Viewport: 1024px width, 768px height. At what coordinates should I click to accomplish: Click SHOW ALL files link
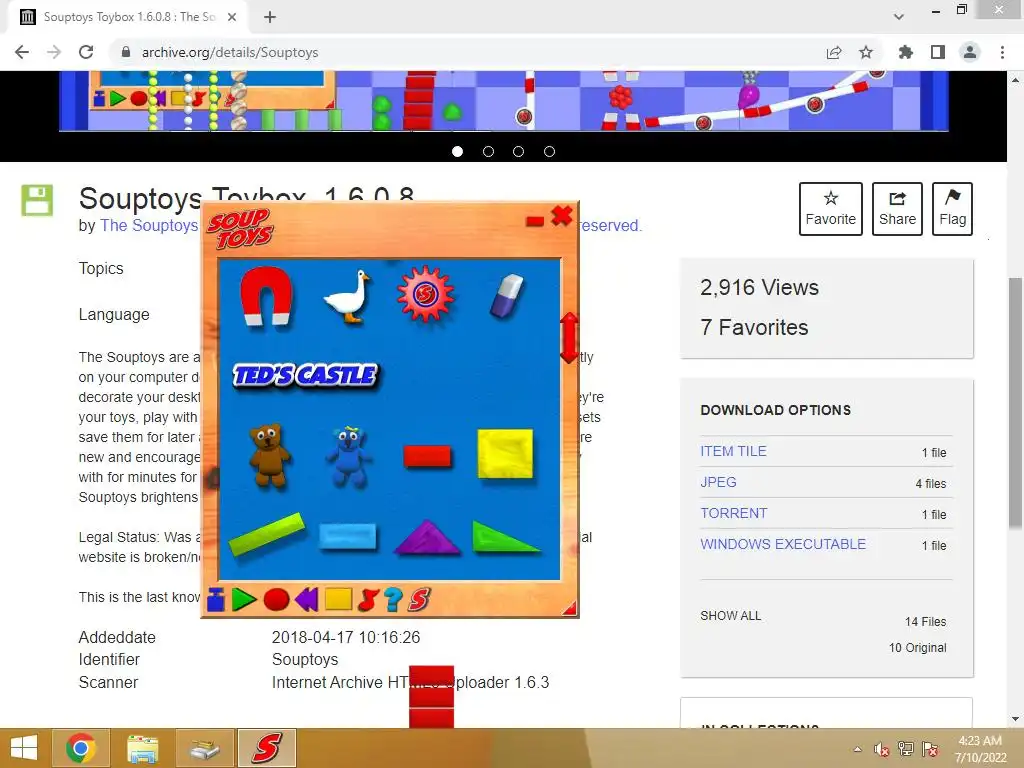[731, 616]
